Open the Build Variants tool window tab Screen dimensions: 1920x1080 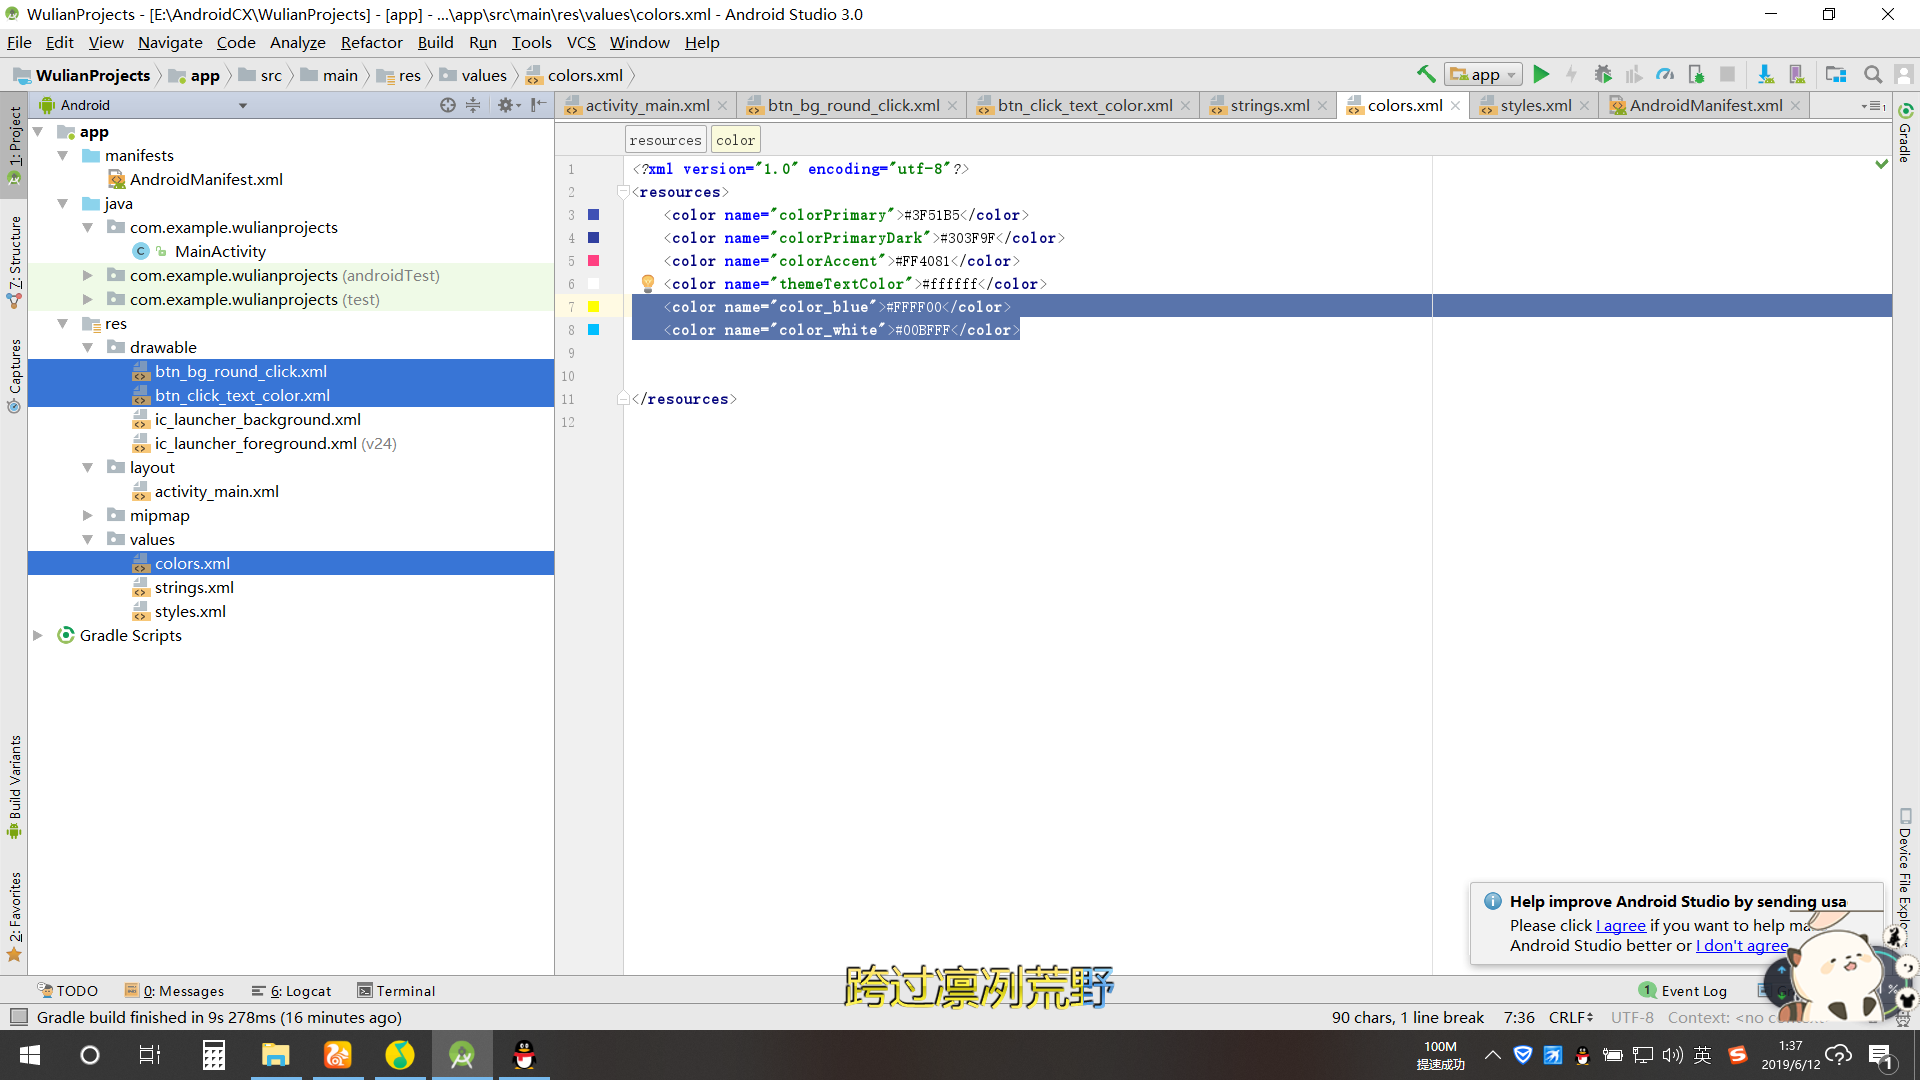click(14, 788)
